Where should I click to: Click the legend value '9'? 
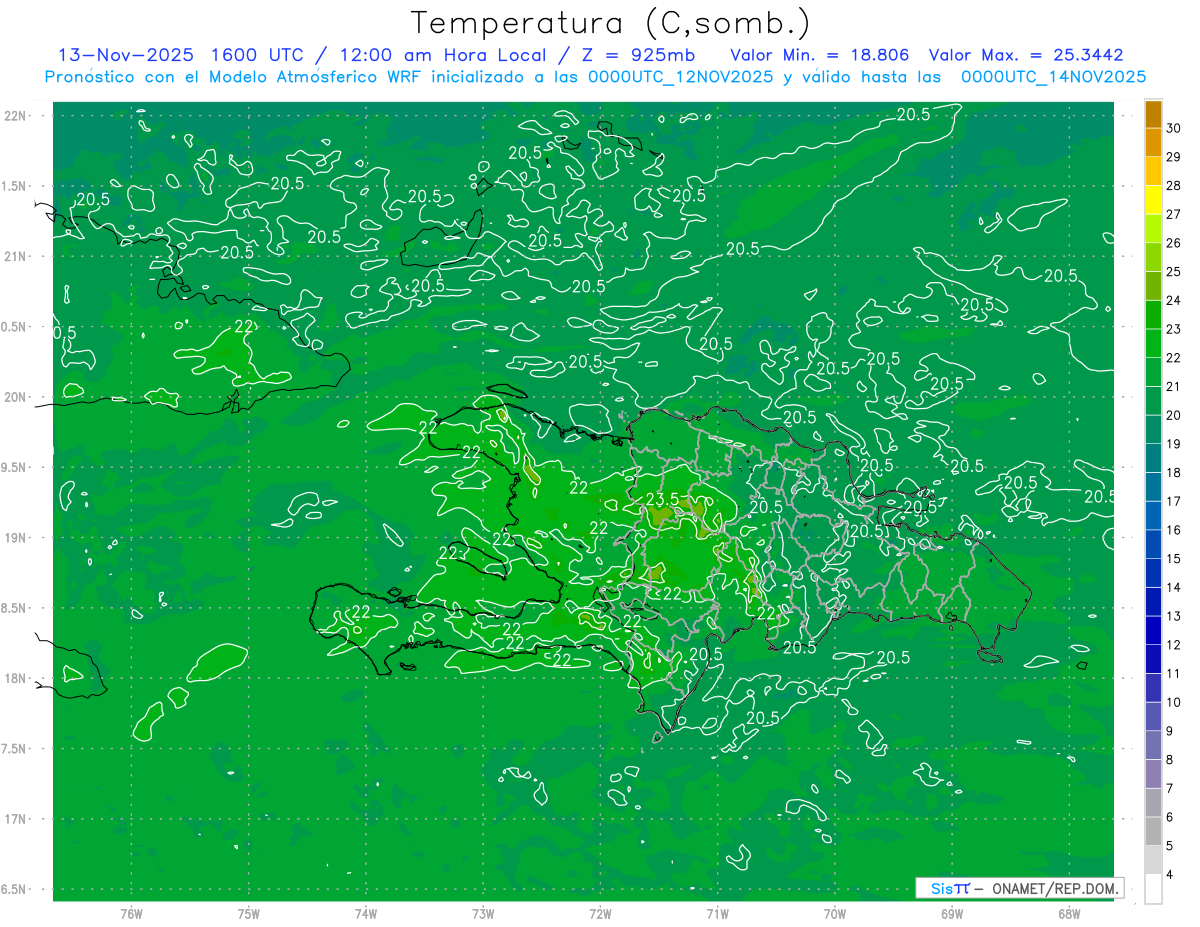(1171, 732)
